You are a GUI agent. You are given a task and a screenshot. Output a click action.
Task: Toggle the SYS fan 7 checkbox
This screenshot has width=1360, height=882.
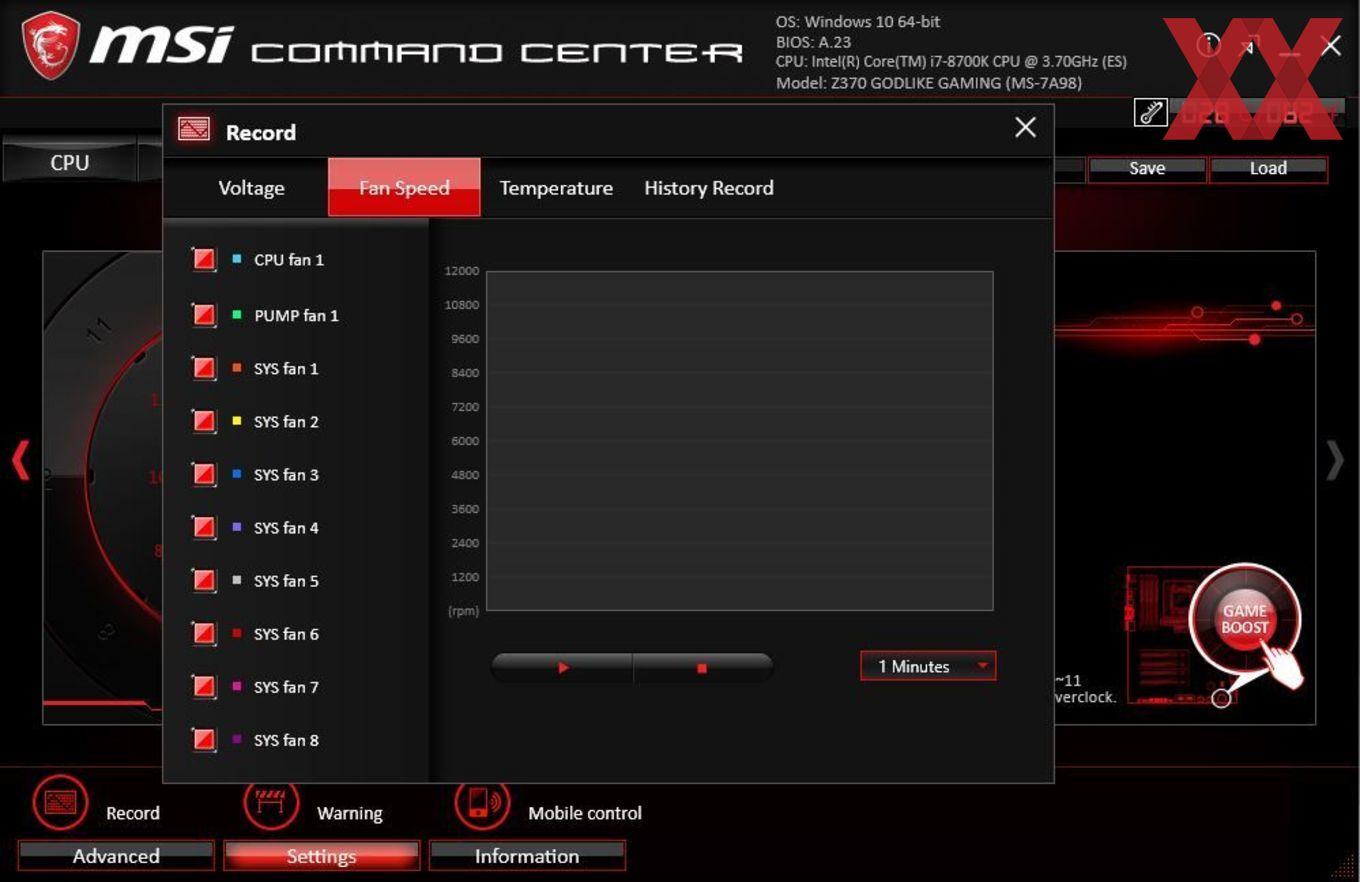204,686
